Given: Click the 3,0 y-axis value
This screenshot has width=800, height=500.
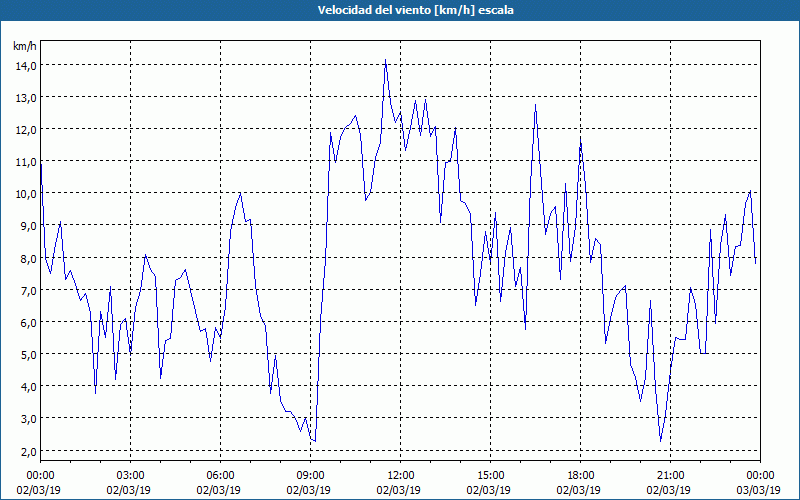Looking at the screenshot, I should [x=29, y=419].
